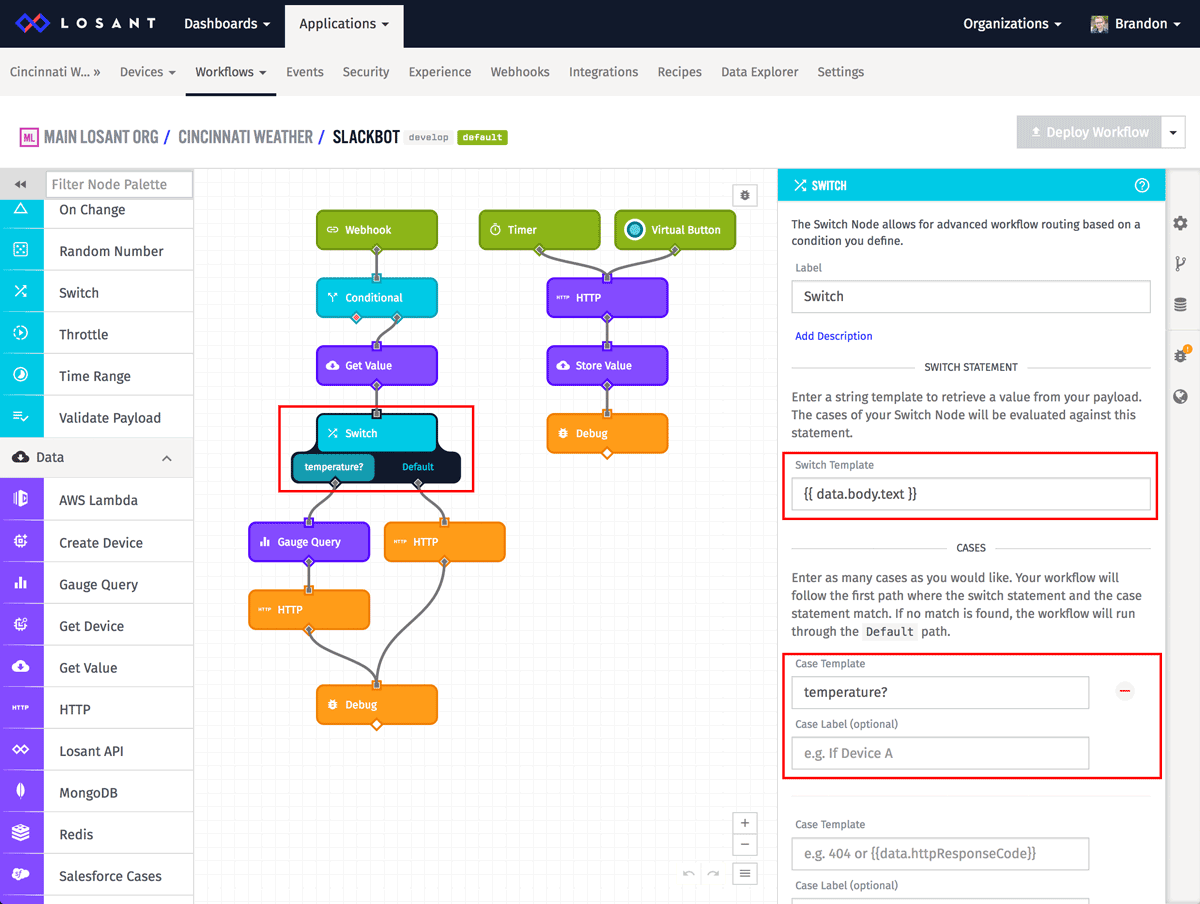Select the Virtual Button node on canvas
This screenshot has height=904, width=1200.
(675, 229)
